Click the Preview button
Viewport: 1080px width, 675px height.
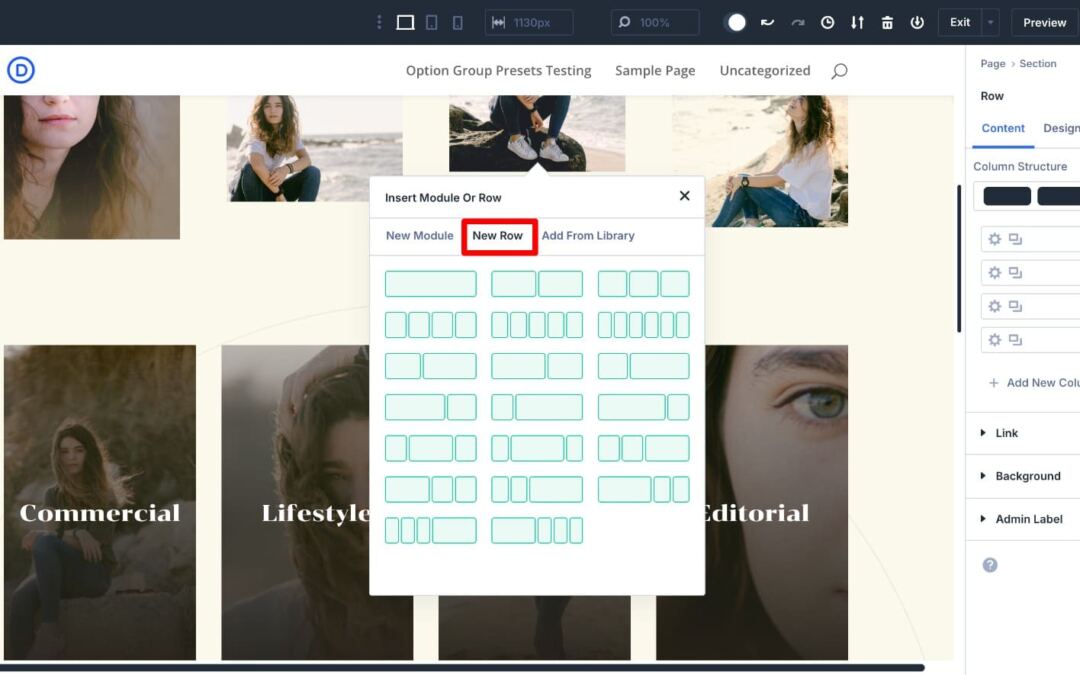[x=1044, y=22]
